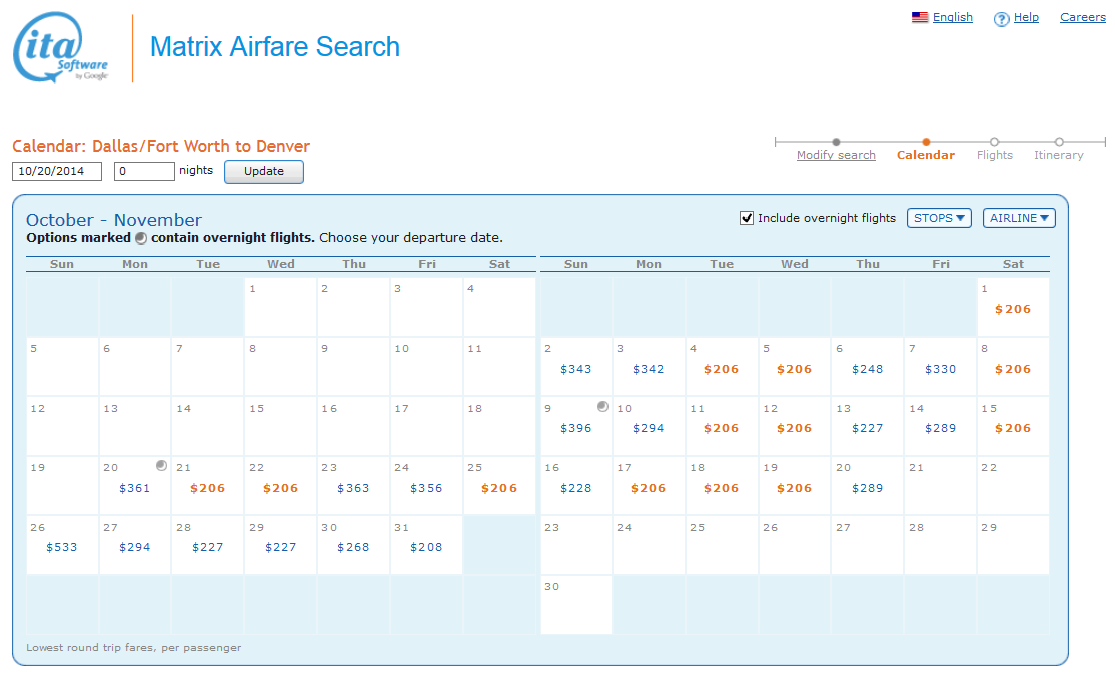1115x676 pixels.
Task: Uncheck Include overnight flights checkbox
Action: pyautogui.click(x=747, y=218)
